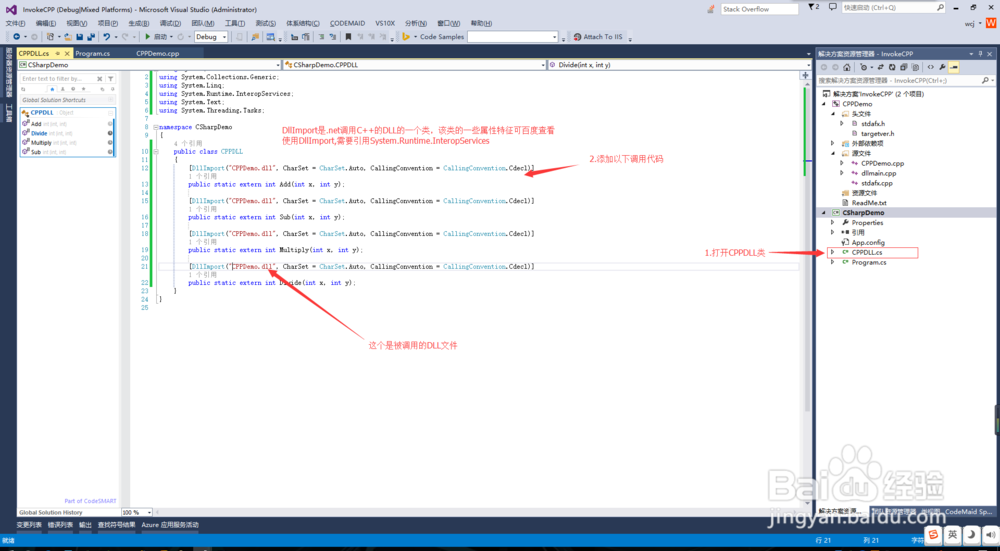Click the Sogou input method S icon
1000x551 pixels.
[x=932, y=534]
